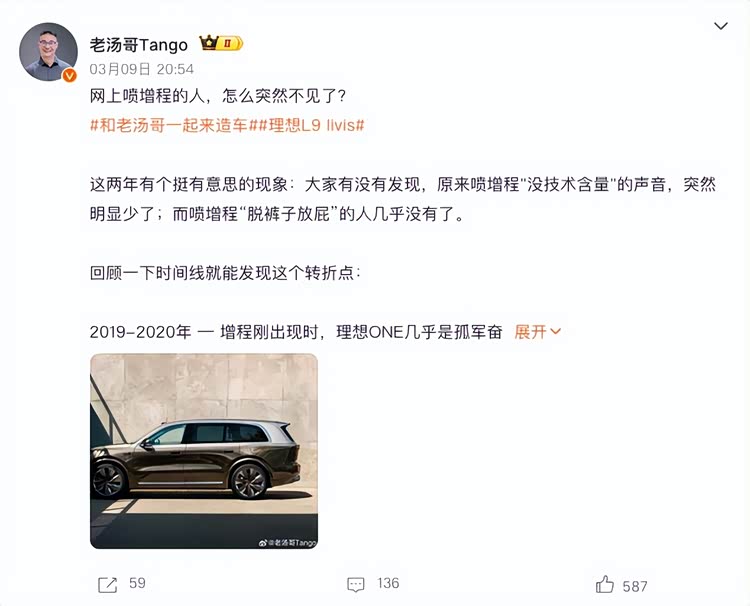The image size is (750, 606).
Task: Click the post title line about 喷增程
Action: [218, 96]
